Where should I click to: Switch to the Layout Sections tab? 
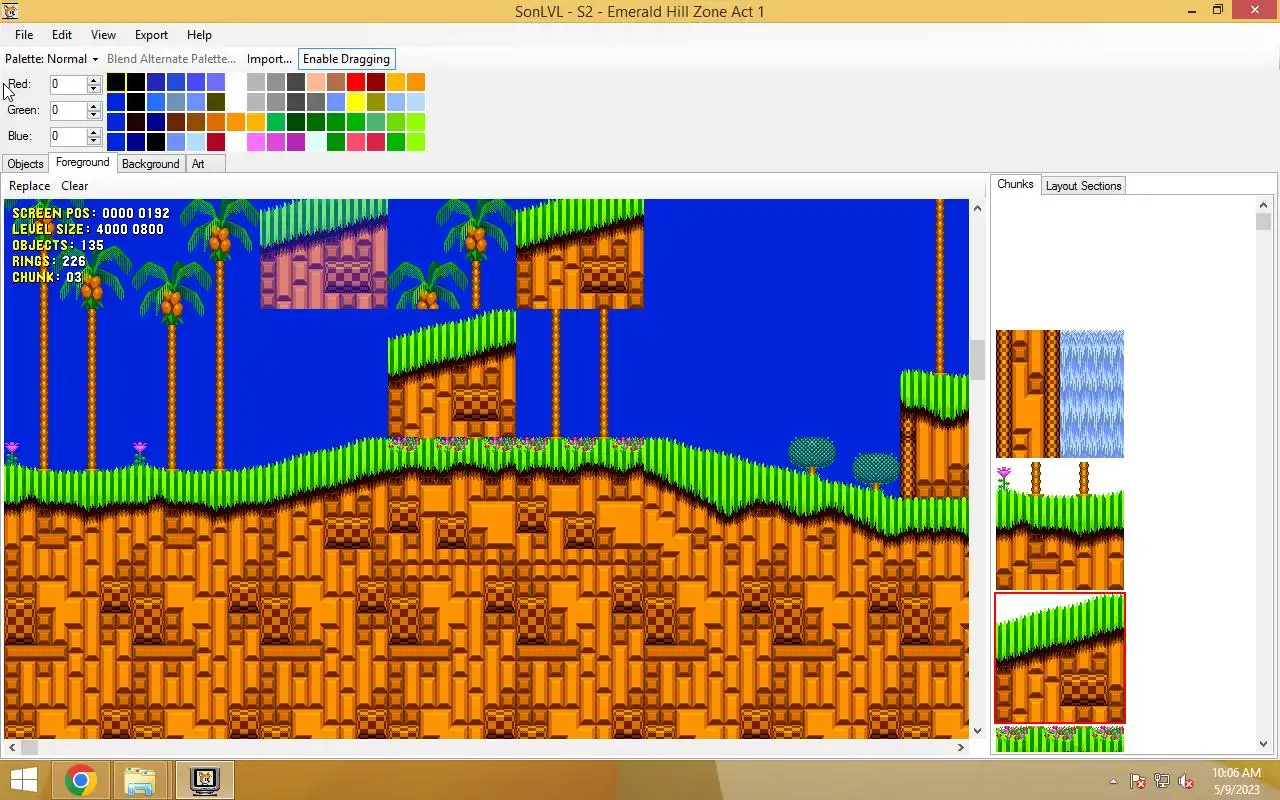pos(1083,186)
